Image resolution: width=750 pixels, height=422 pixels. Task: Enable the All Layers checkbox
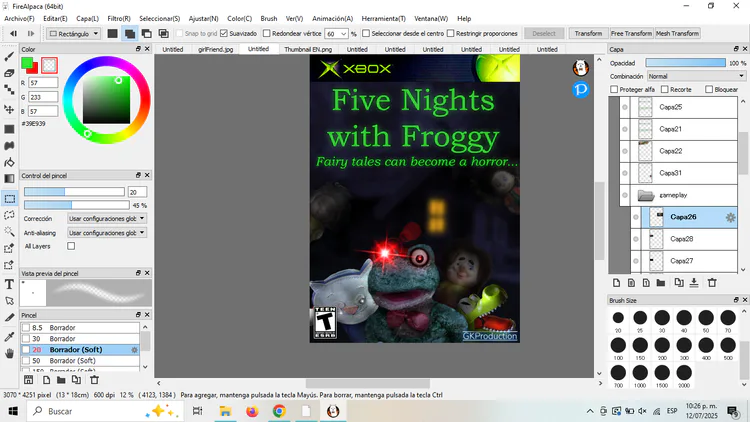(71, 246)
